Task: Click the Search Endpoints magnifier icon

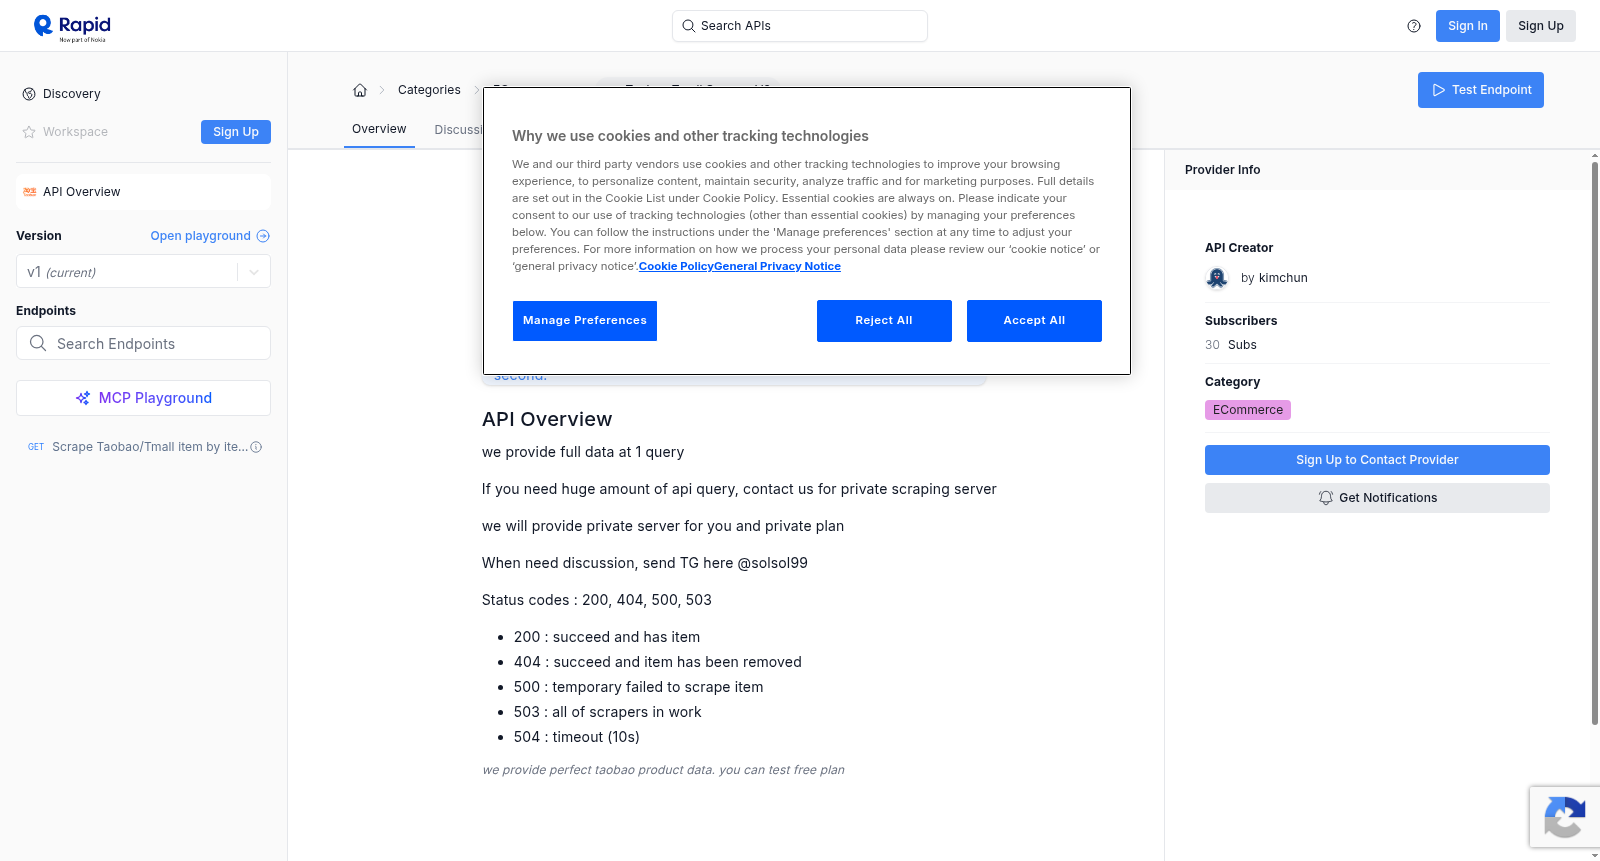Action: 38,343
